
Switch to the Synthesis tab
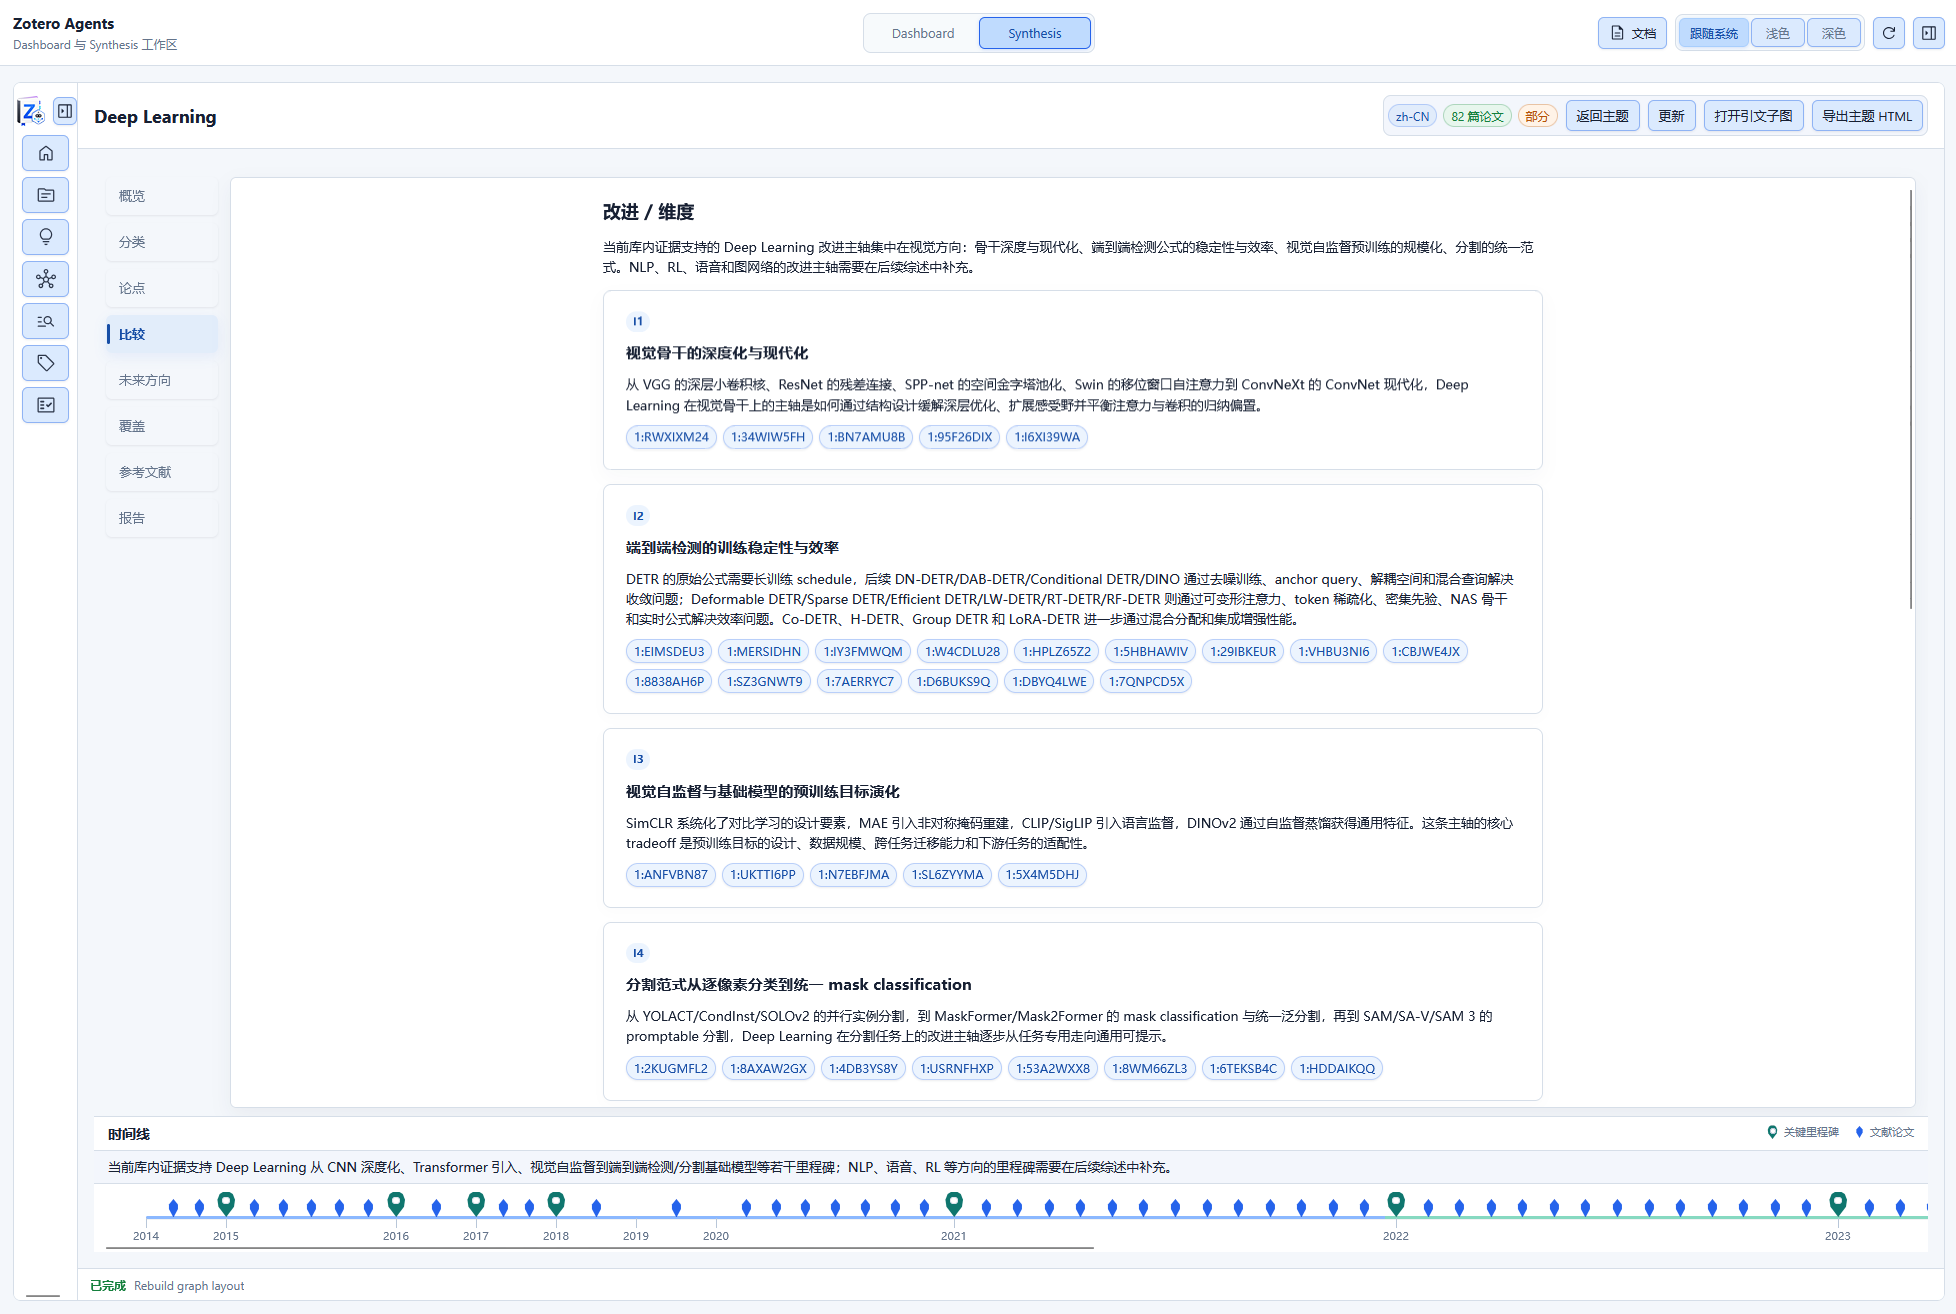point(1035,33)
